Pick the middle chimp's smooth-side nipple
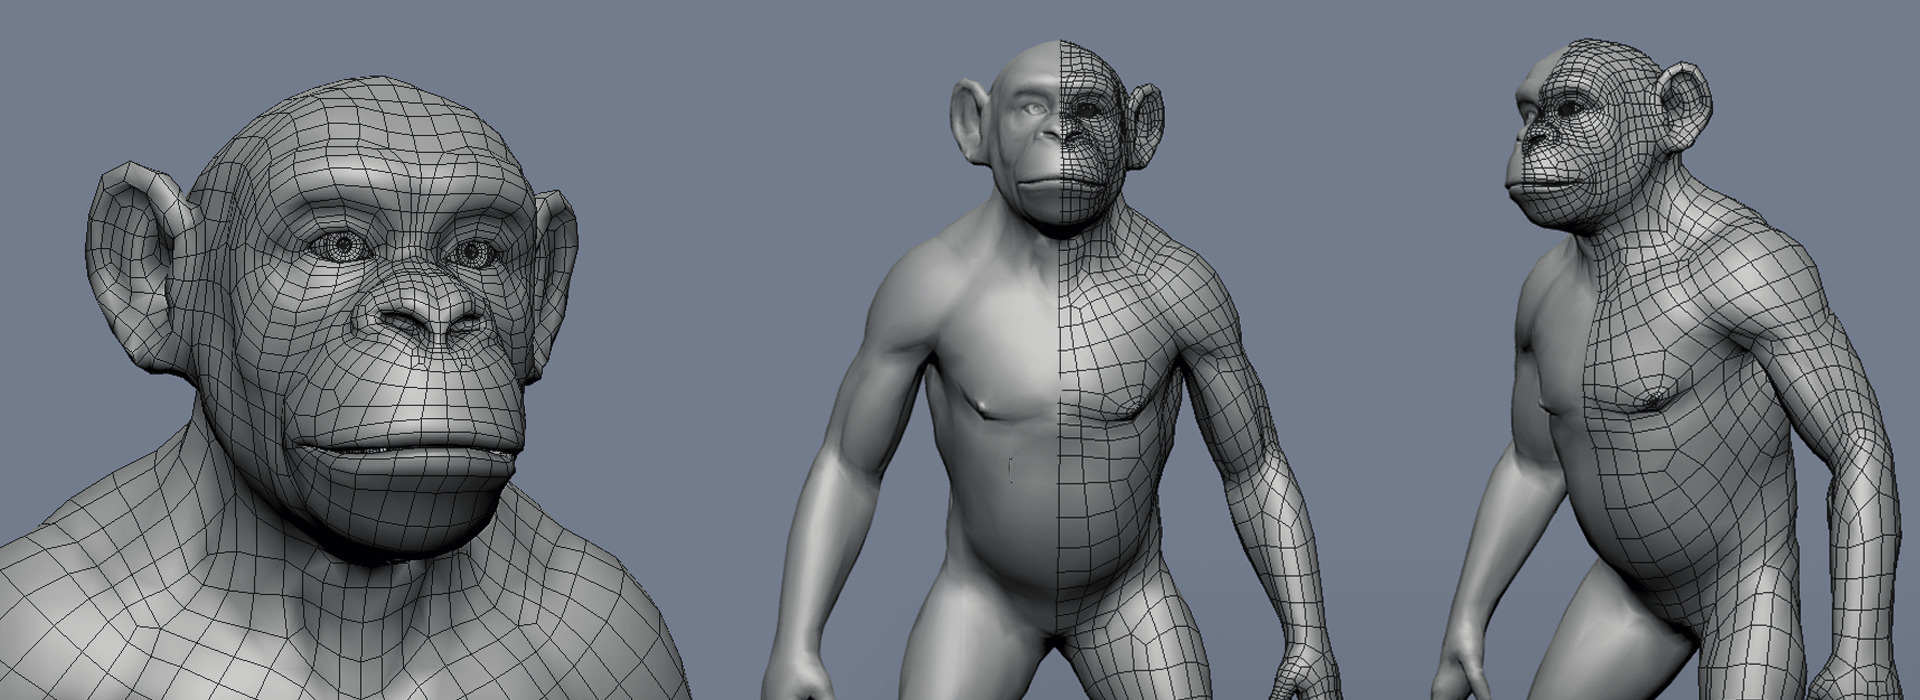This screenshot has height=700, width=1920. (x=986, y=406)
